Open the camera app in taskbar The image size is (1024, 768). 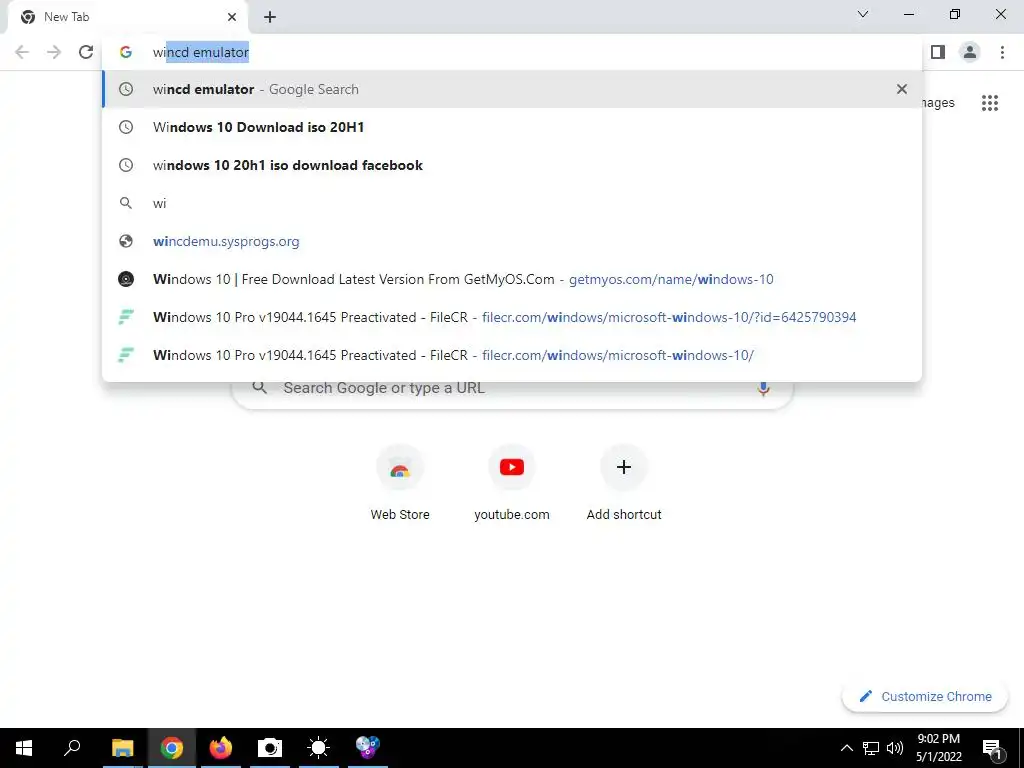coord(270,748)
